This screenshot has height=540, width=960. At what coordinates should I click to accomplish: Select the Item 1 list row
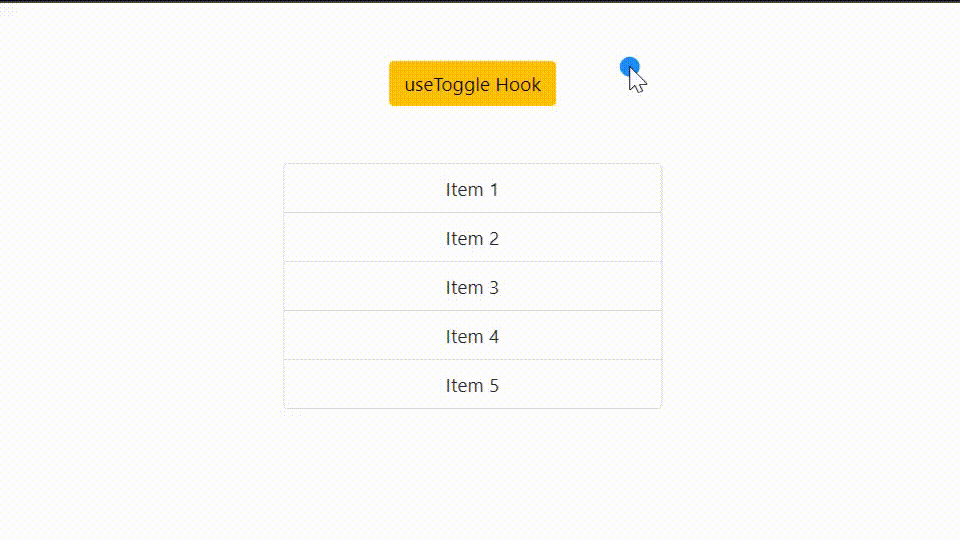[472, 189]
